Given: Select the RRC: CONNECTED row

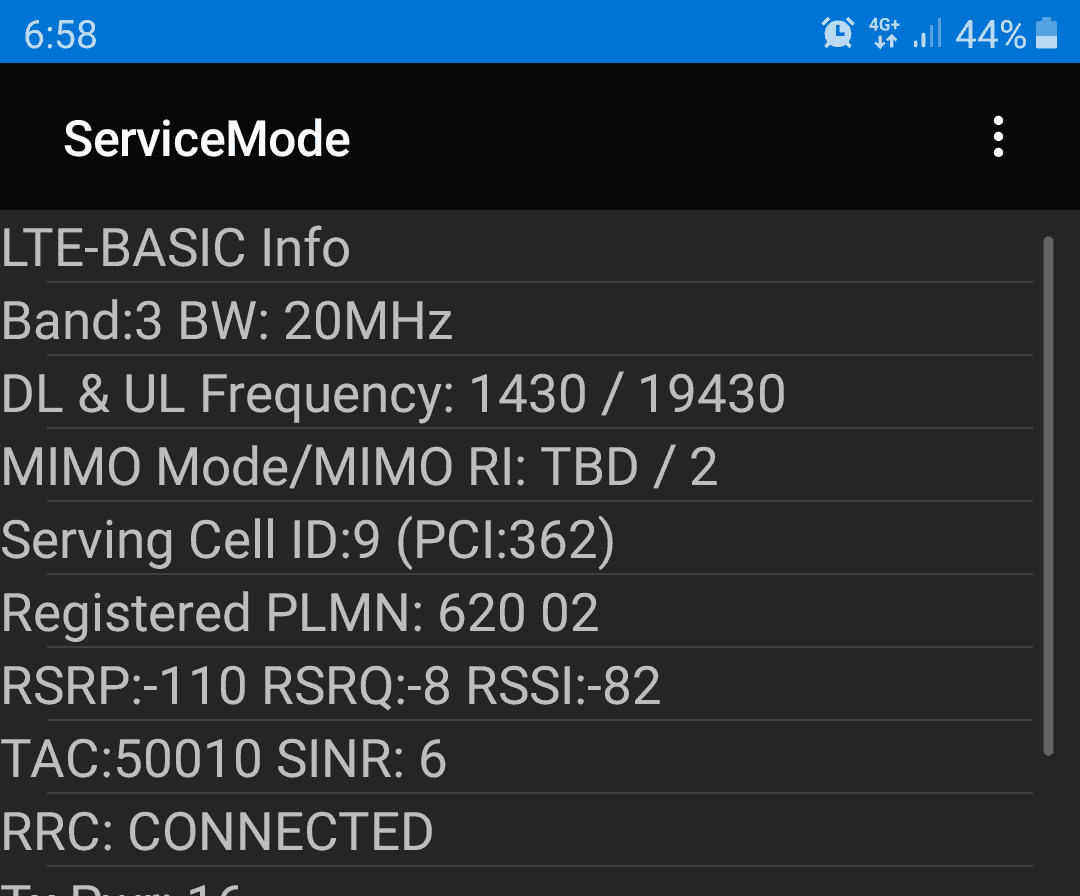Looking at the screenshot, I should click(x=216, y=831).
